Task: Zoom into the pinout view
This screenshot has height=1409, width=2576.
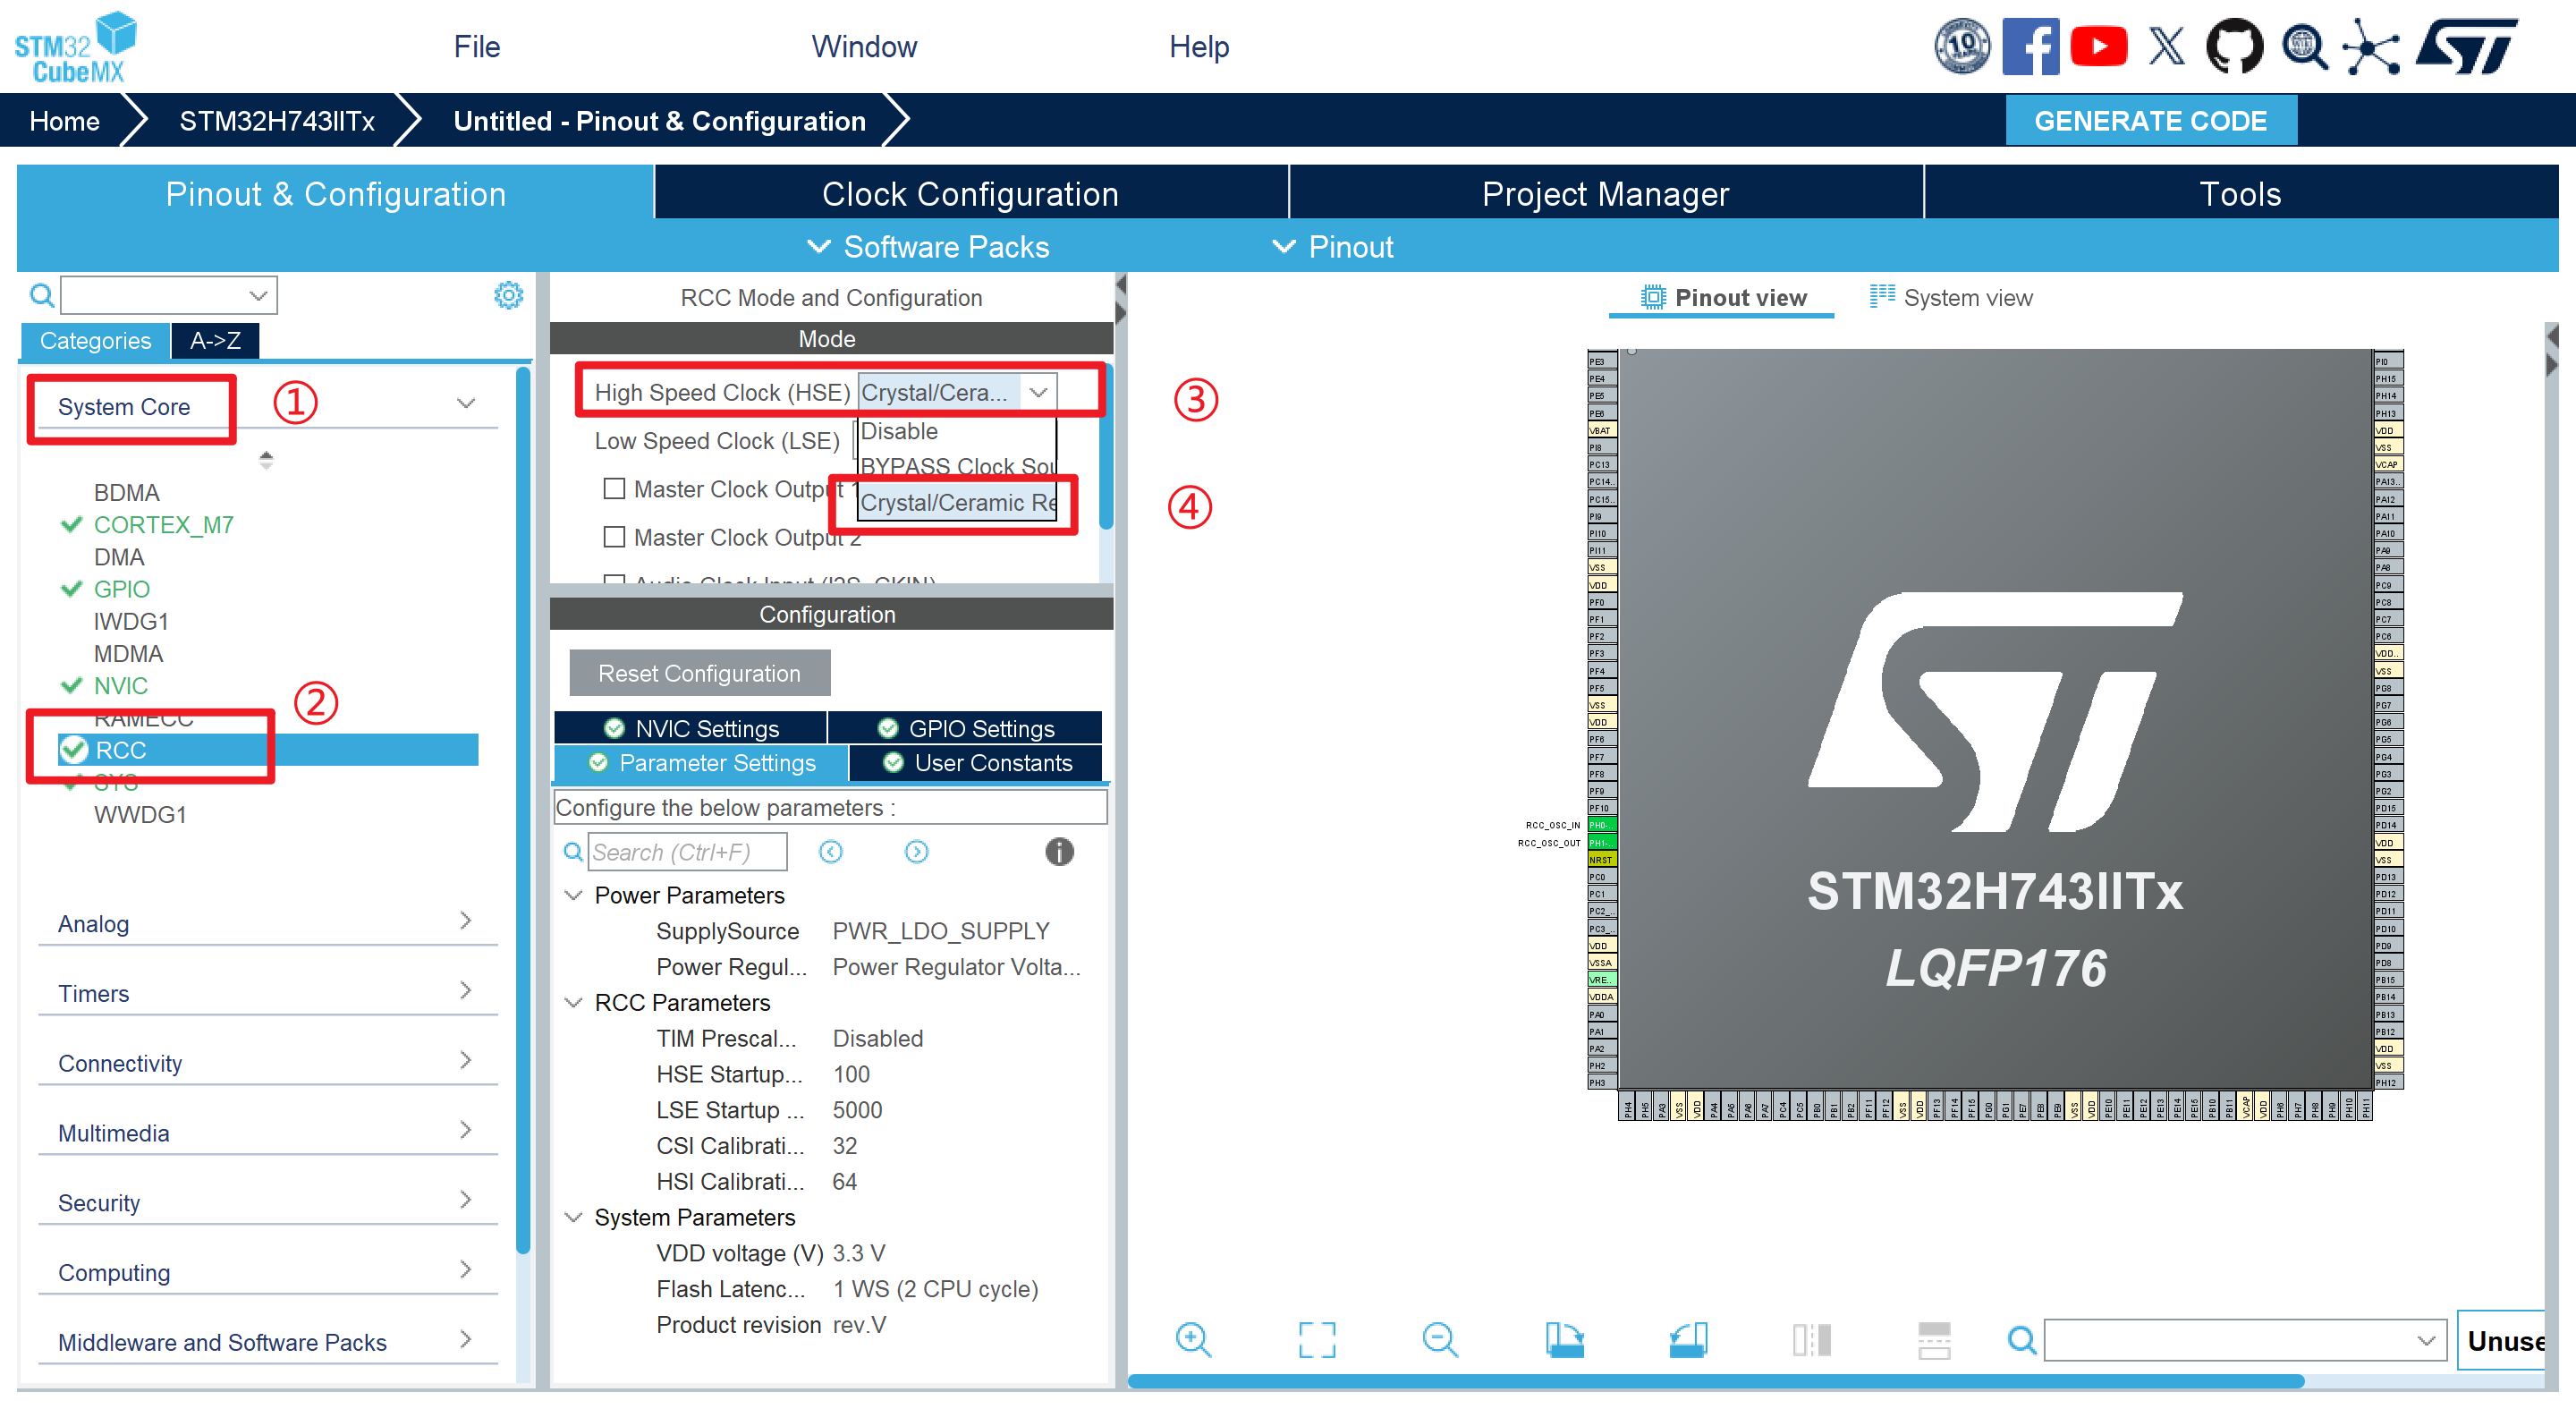Action: 1194,1340
